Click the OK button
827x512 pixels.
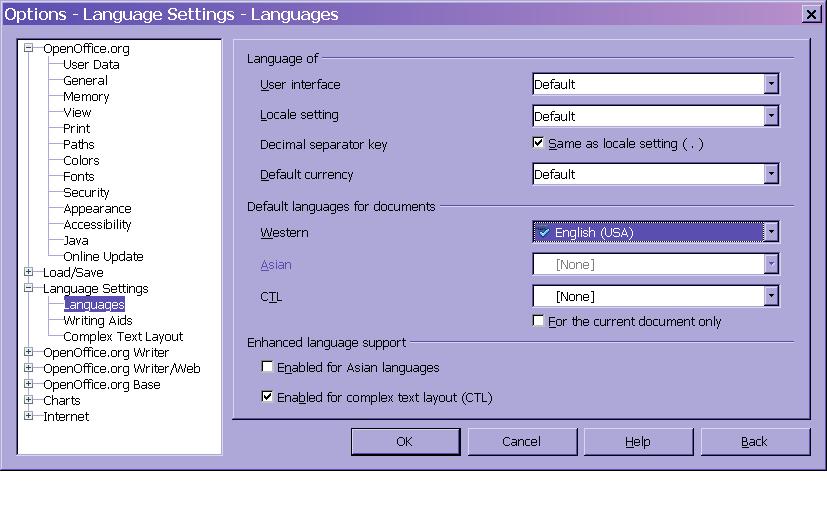pyautogui.click(x=404, y=441)
